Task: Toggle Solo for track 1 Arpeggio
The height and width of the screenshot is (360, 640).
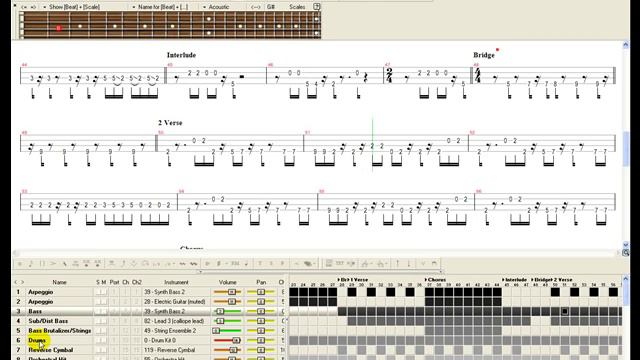Action: [x=98, y=292]
